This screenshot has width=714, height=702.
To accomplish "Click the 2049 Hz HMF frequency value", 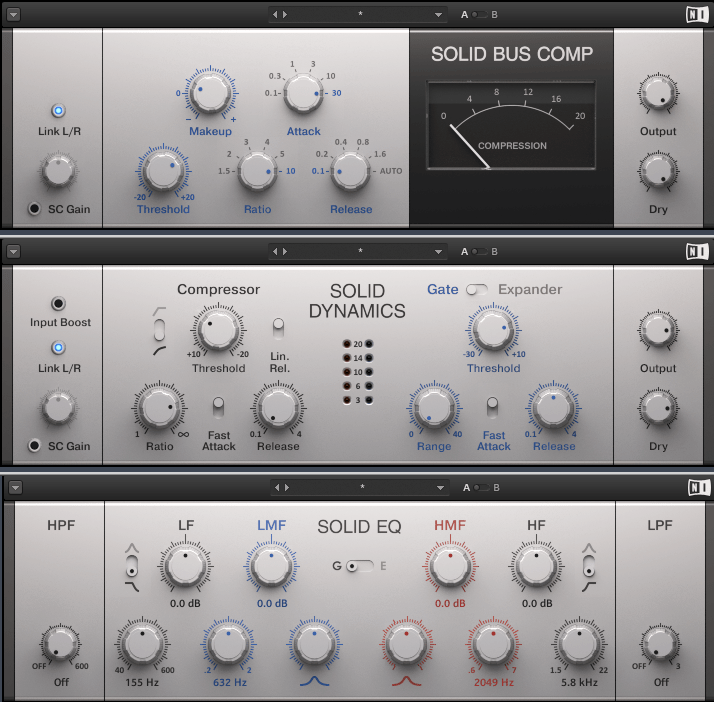I will pos(494,682).
